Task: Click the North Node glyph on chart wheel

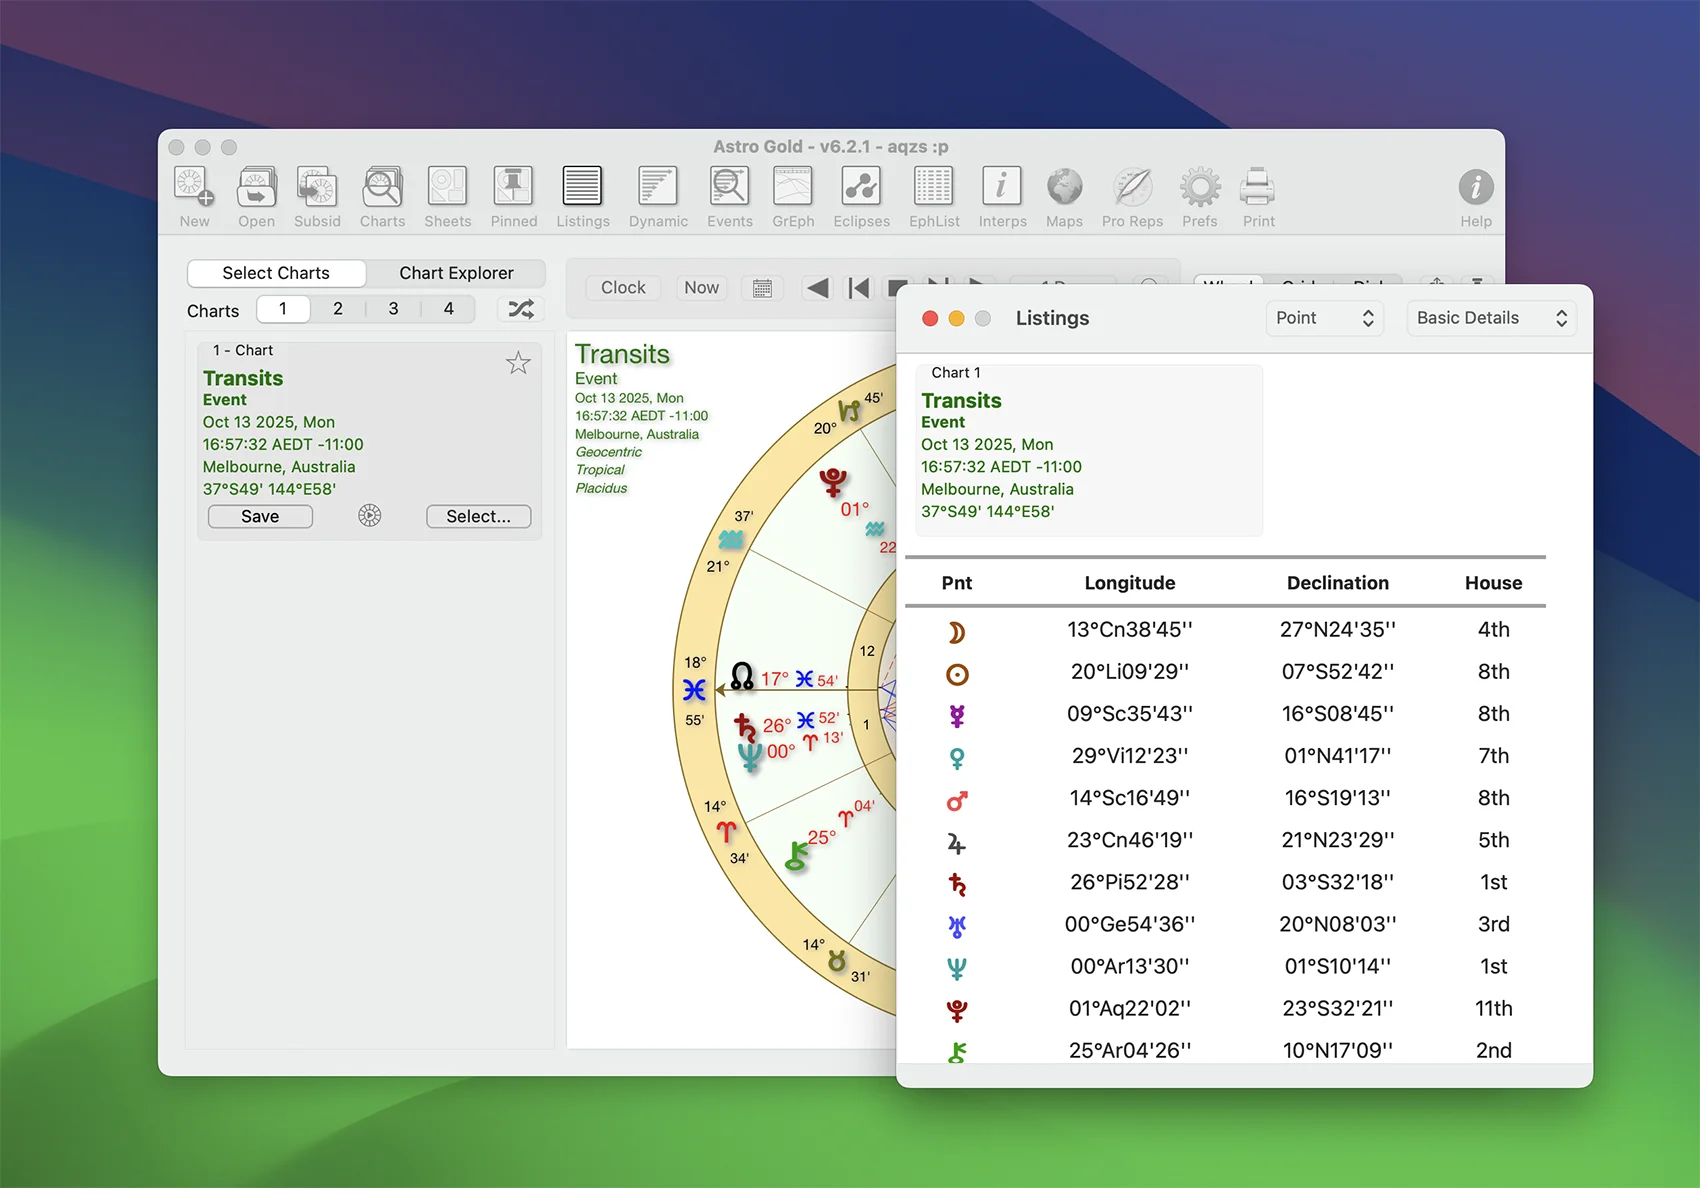Action: 742,677
